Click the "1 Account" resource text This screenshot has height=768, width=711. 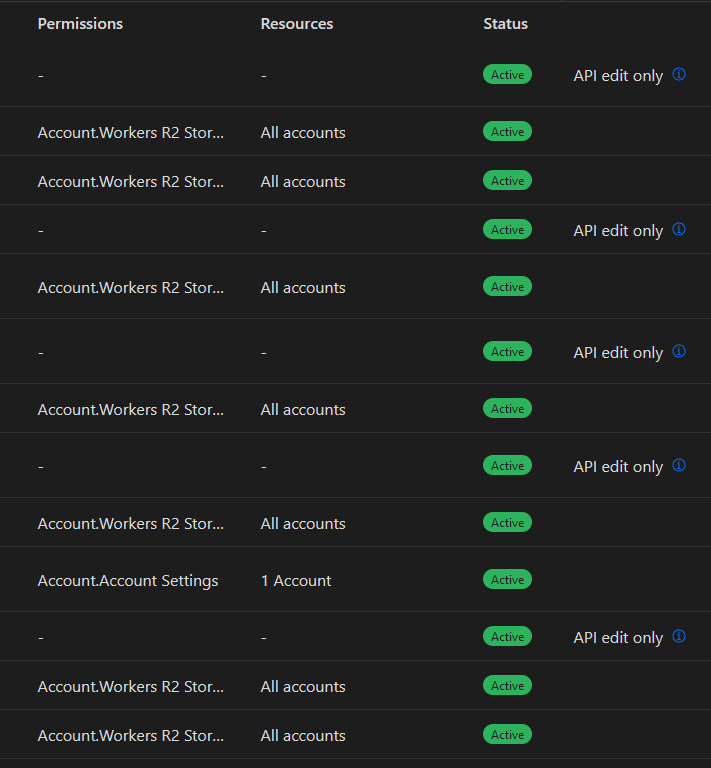point(296,580)
